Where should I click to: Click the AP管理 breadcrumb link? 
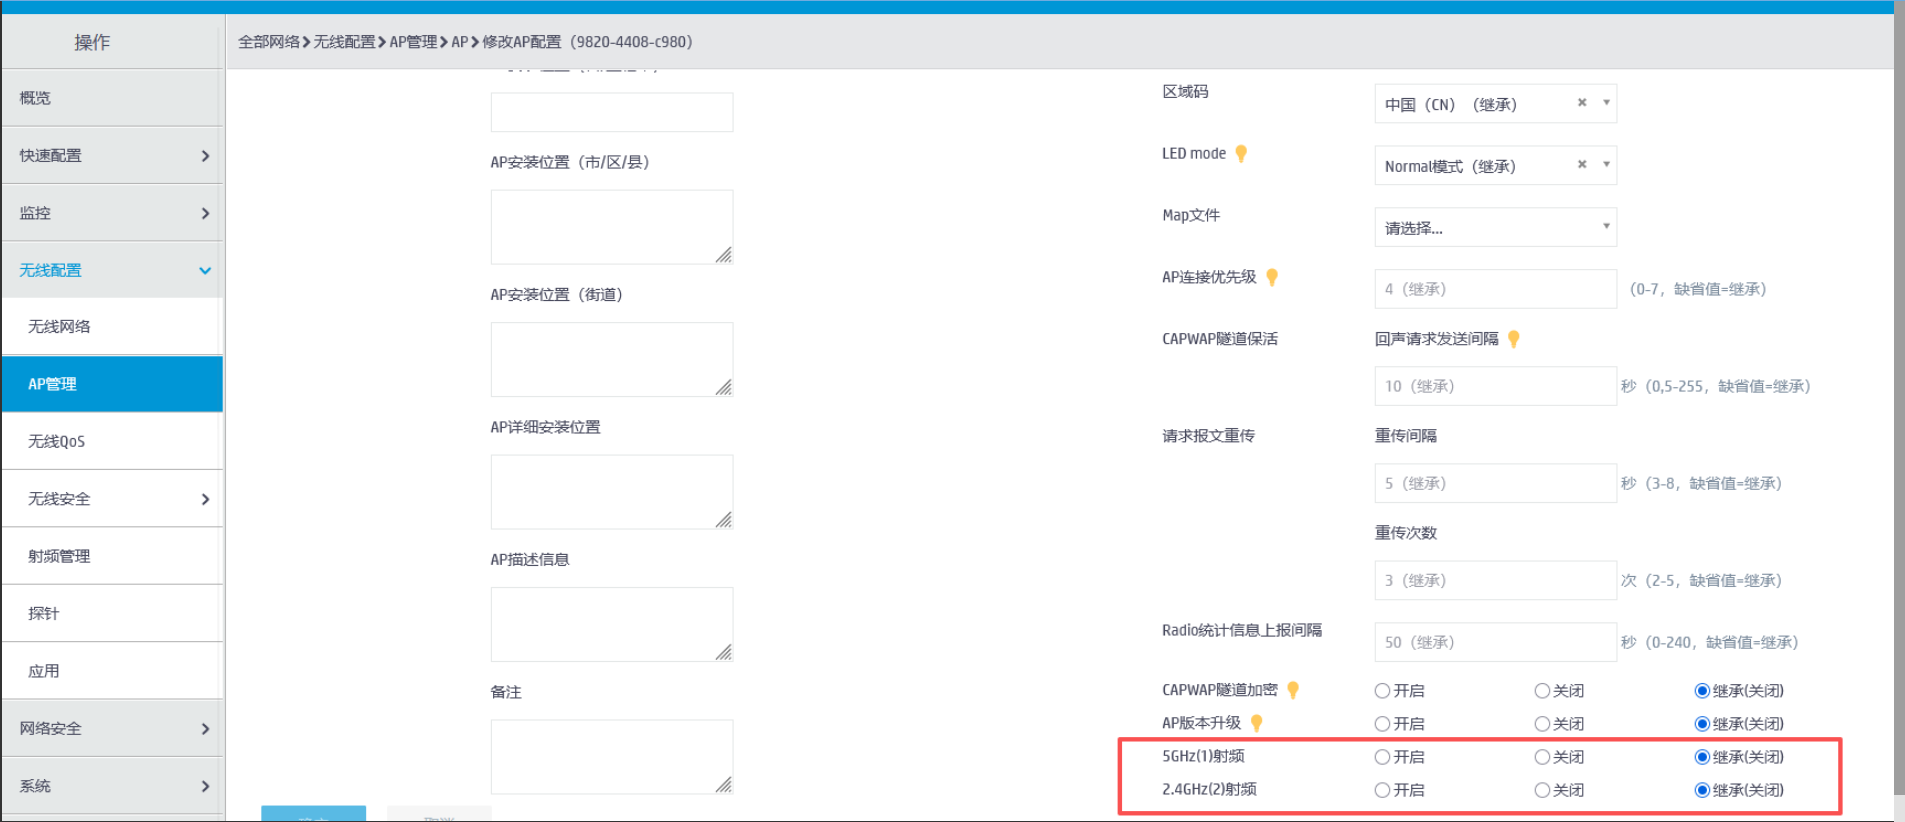[x=413, y=42]
